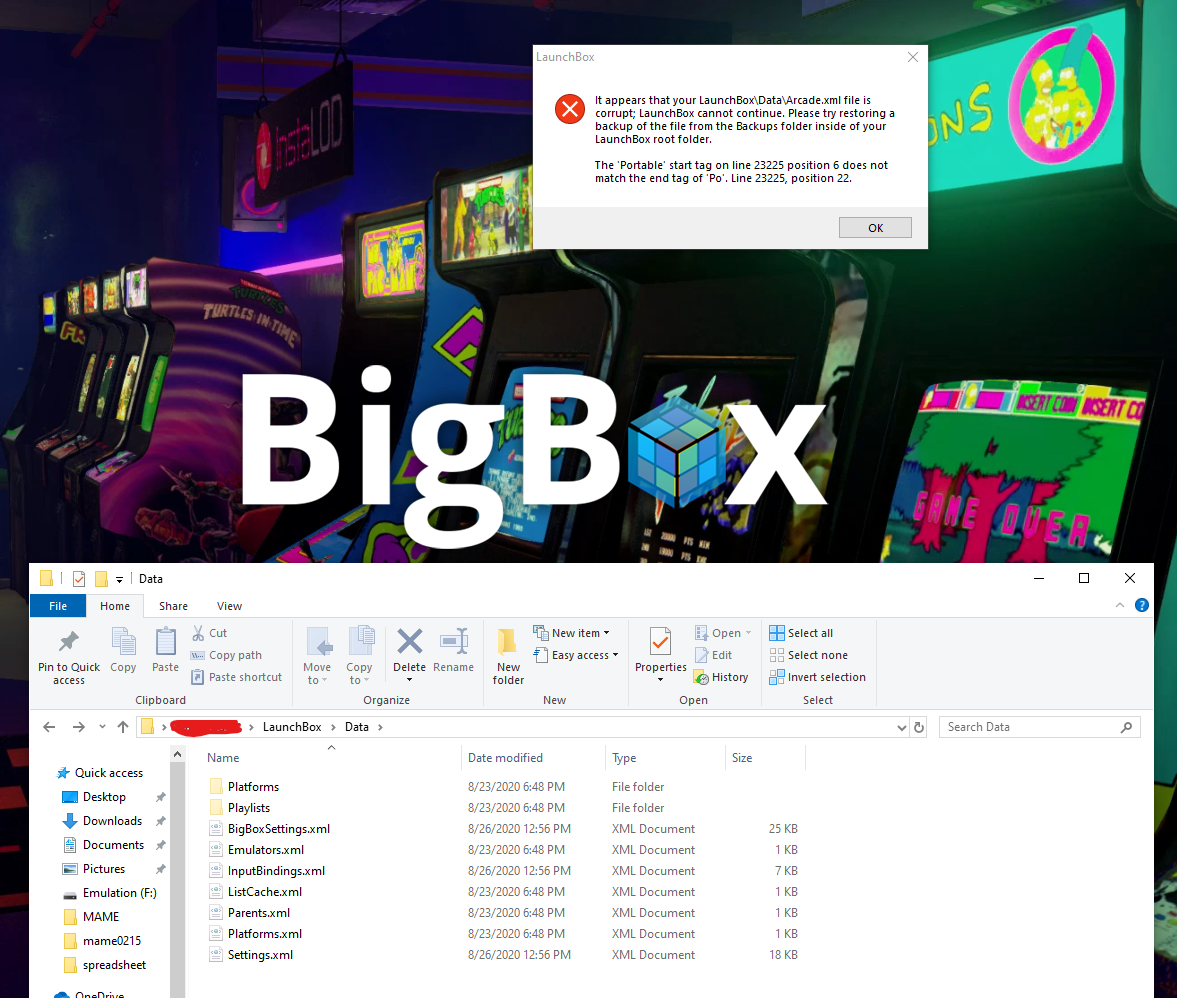Select the Playlists folder
Image resolution: width=1177 pixels, height=998 pixels.
(248, 807)
